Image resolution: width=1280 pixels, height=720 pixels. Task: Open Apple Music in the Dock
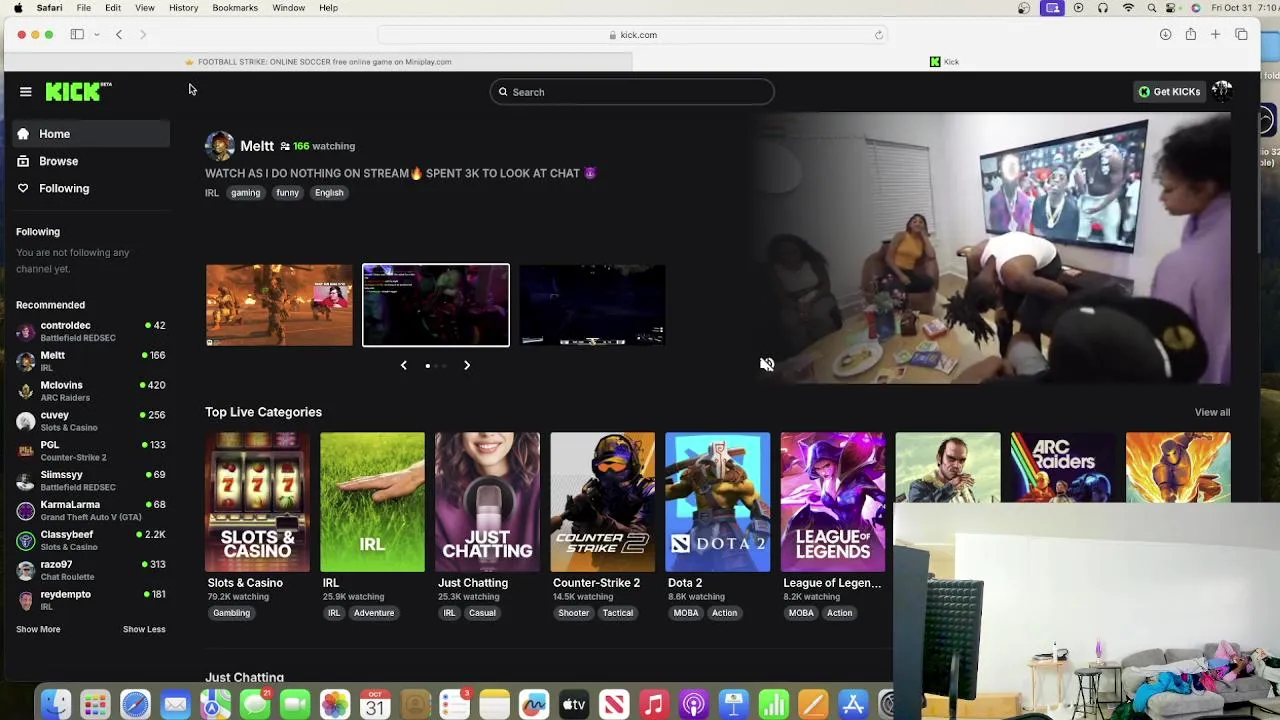[653, 704]
